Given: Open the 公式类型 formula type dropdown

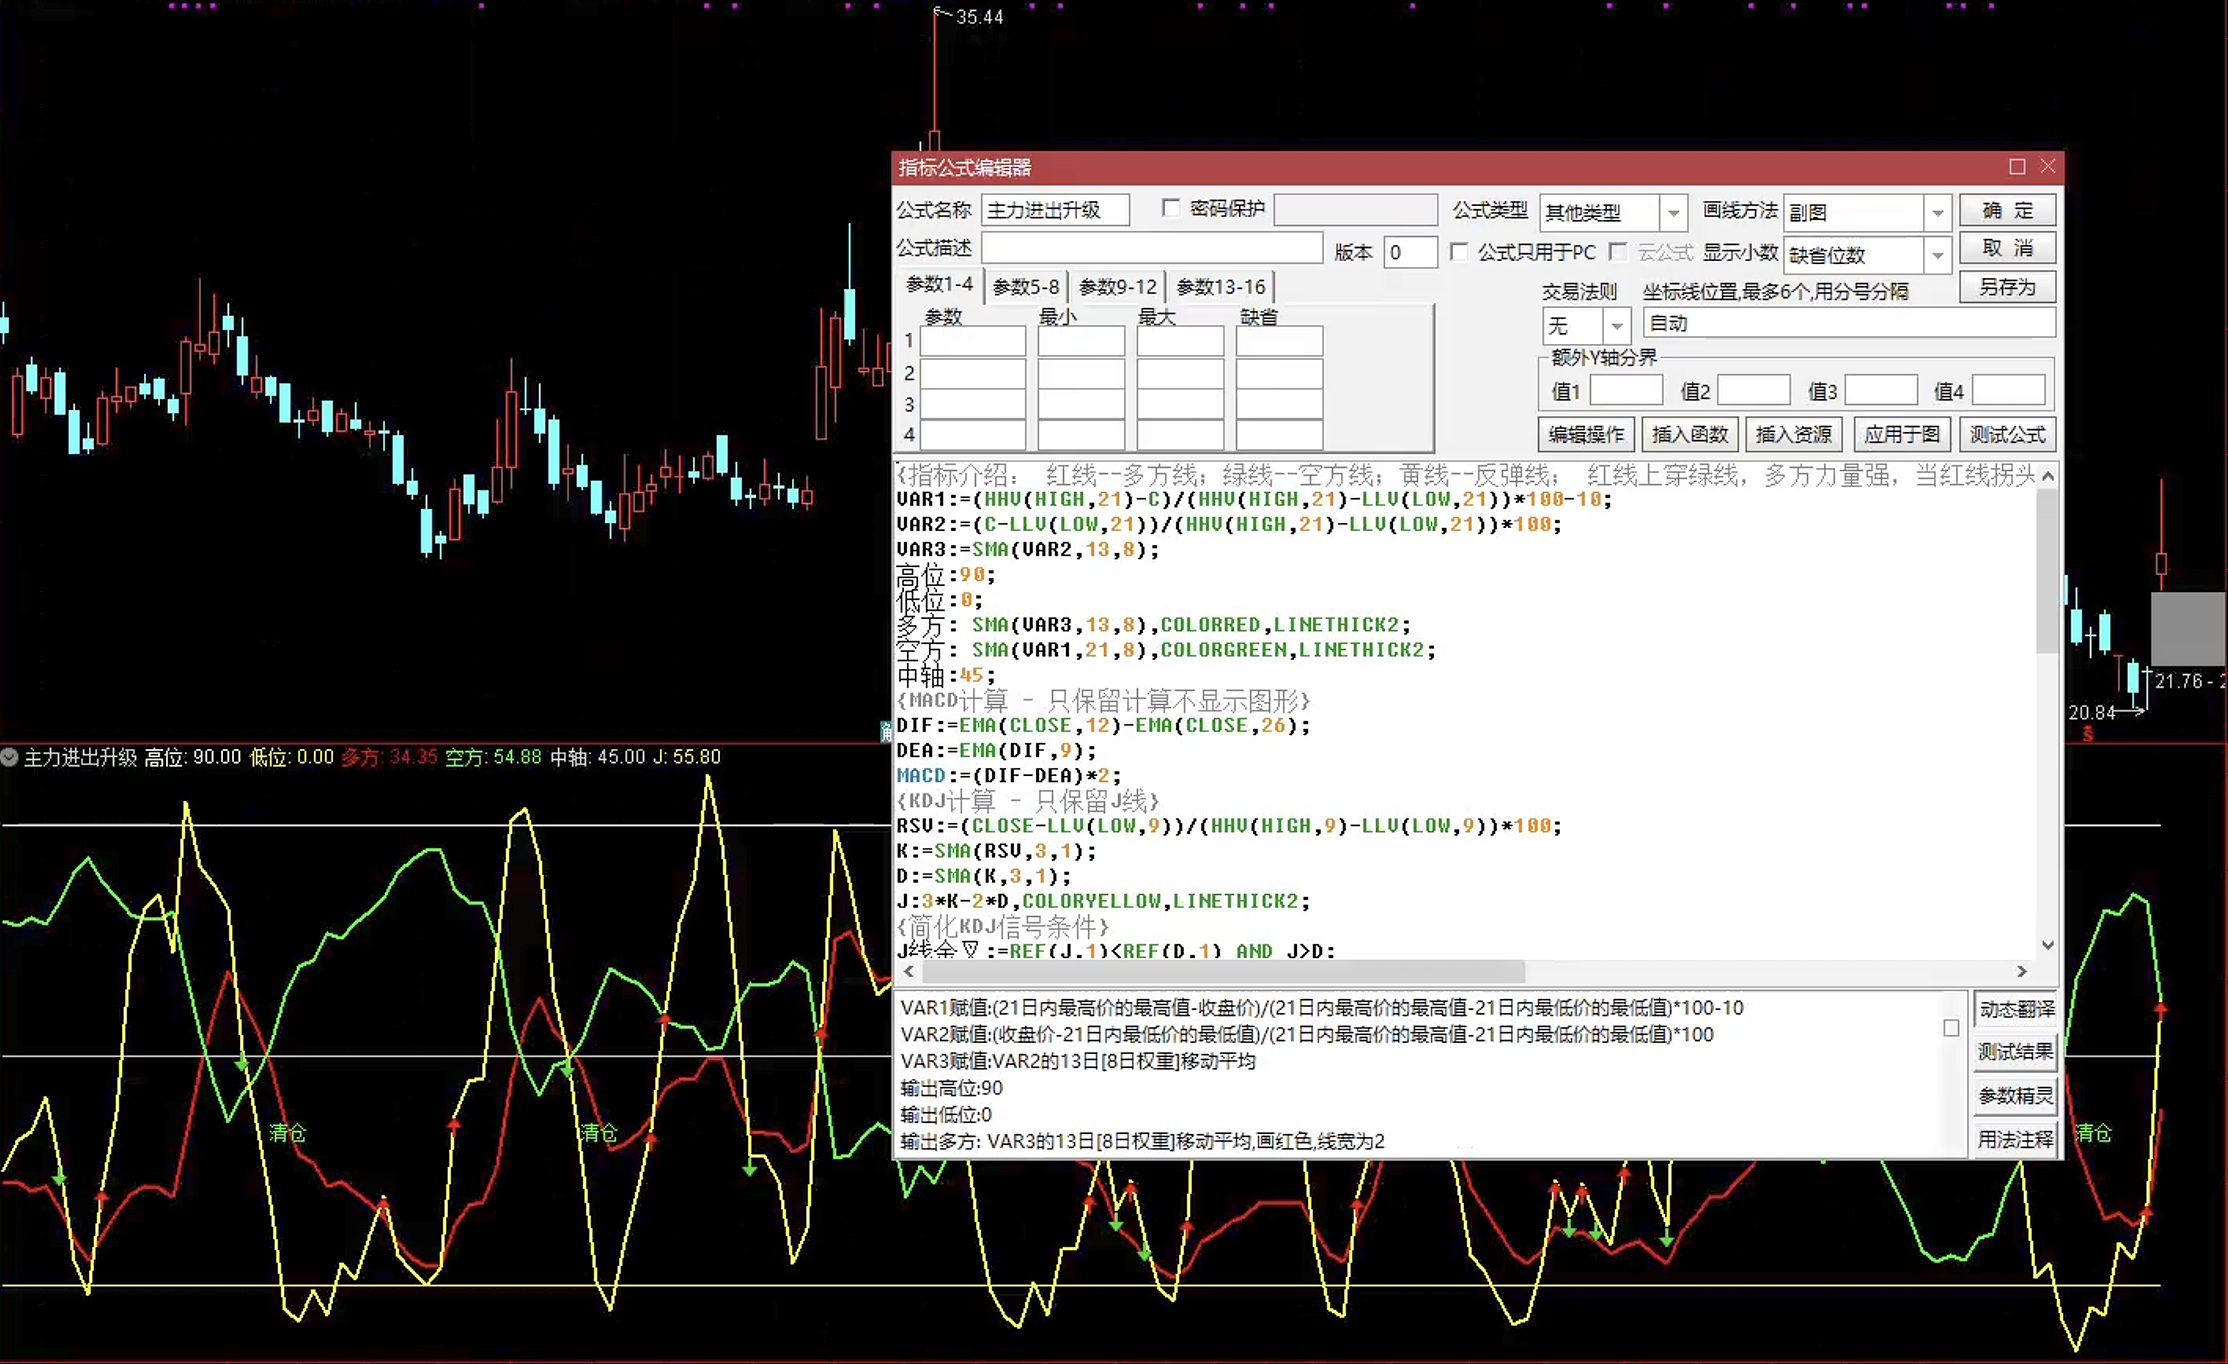Looking at the screenshot, I should (1673, 213).
